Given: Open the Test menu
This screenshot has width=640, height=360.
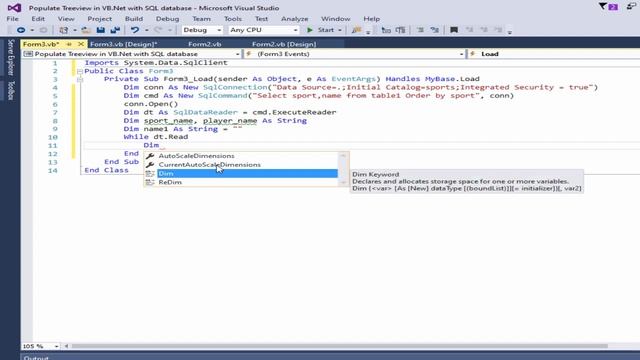Looking at the screenshot, I should pos(261,19).
